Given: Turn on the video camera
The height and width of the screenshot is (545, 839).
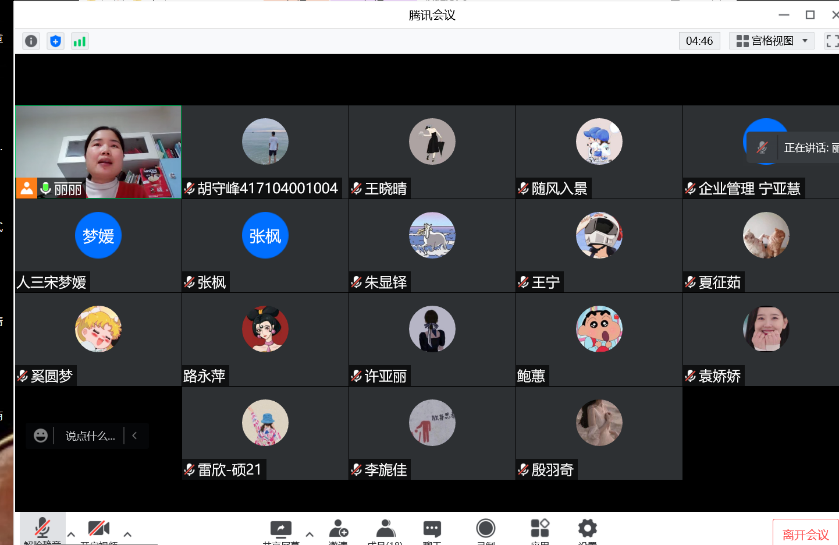Looking at the screenshot, I should [x=98, y=530].
